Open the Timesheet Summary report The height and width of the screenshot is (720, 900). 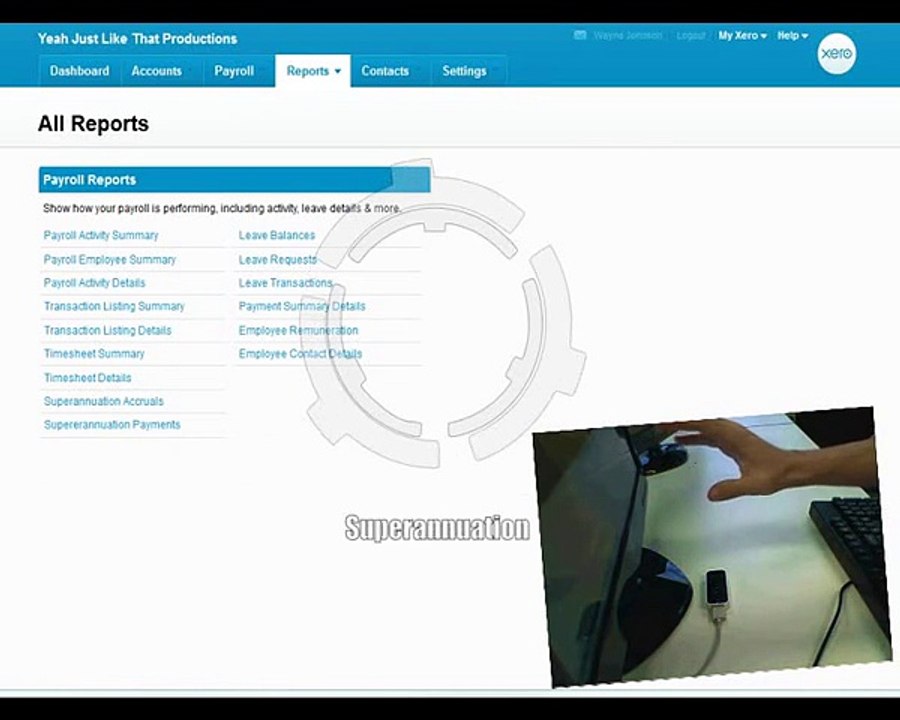94,354
